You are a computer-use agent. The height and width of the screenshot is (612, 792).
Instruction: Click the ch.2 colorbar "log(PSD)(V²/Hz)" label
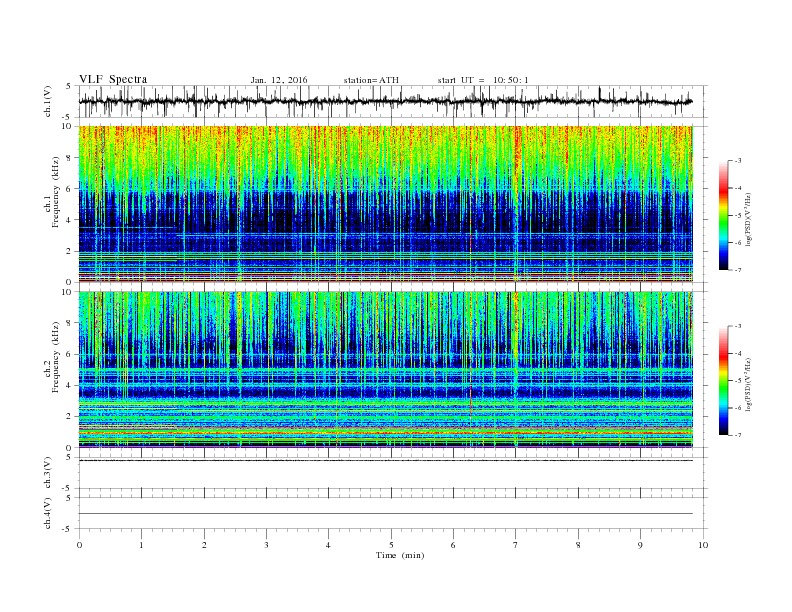coord(749,386)
